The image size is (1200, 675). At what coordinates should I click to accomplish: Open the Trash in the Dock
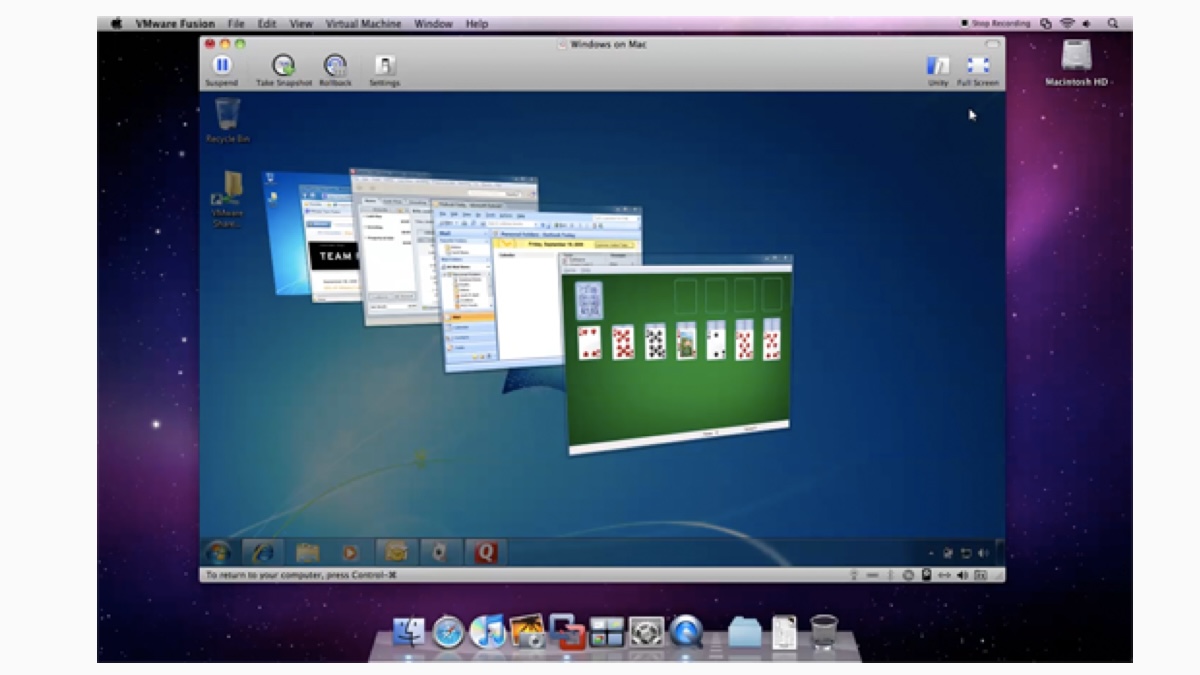pyautogui.click(x=824, y=632)
